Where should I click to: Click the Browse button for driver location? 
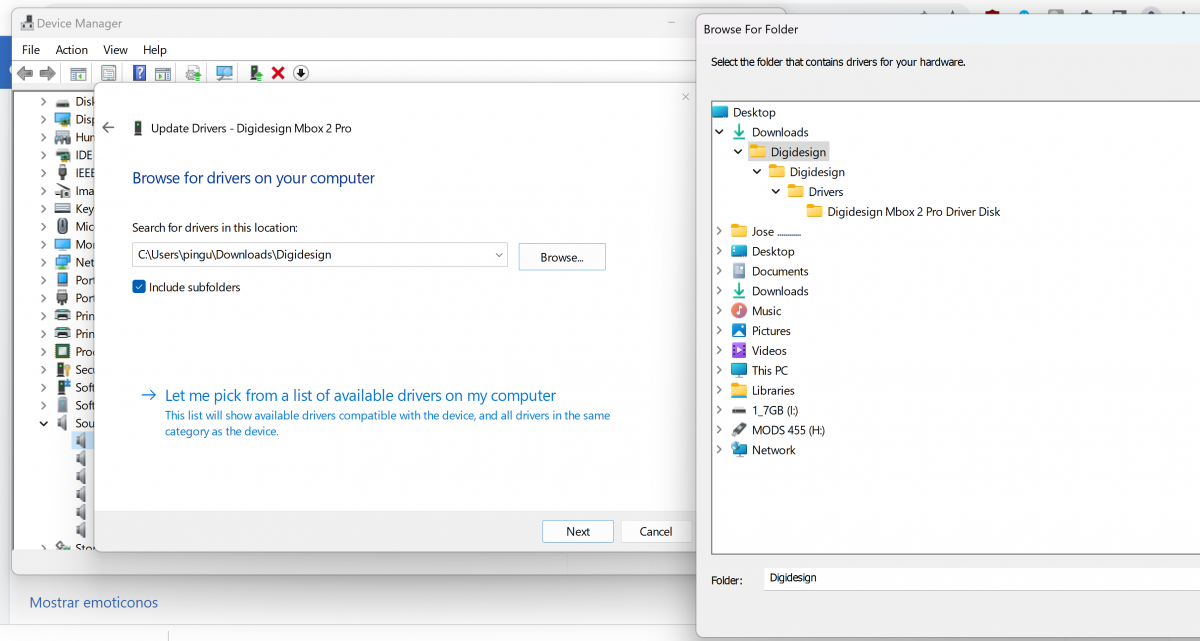pyautogui.click(x=561, y=256)
